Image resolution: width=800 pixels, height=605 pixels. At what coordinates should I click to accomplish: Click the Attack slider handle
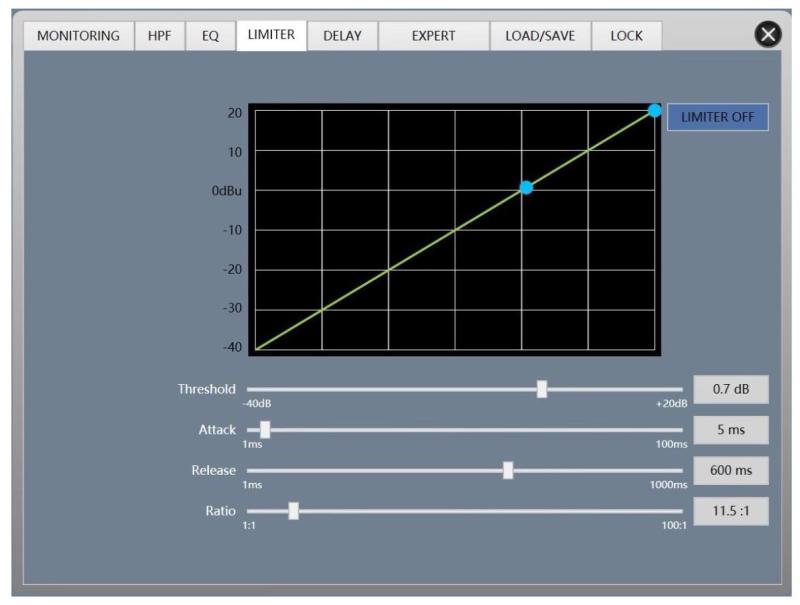tap(265, 430)
